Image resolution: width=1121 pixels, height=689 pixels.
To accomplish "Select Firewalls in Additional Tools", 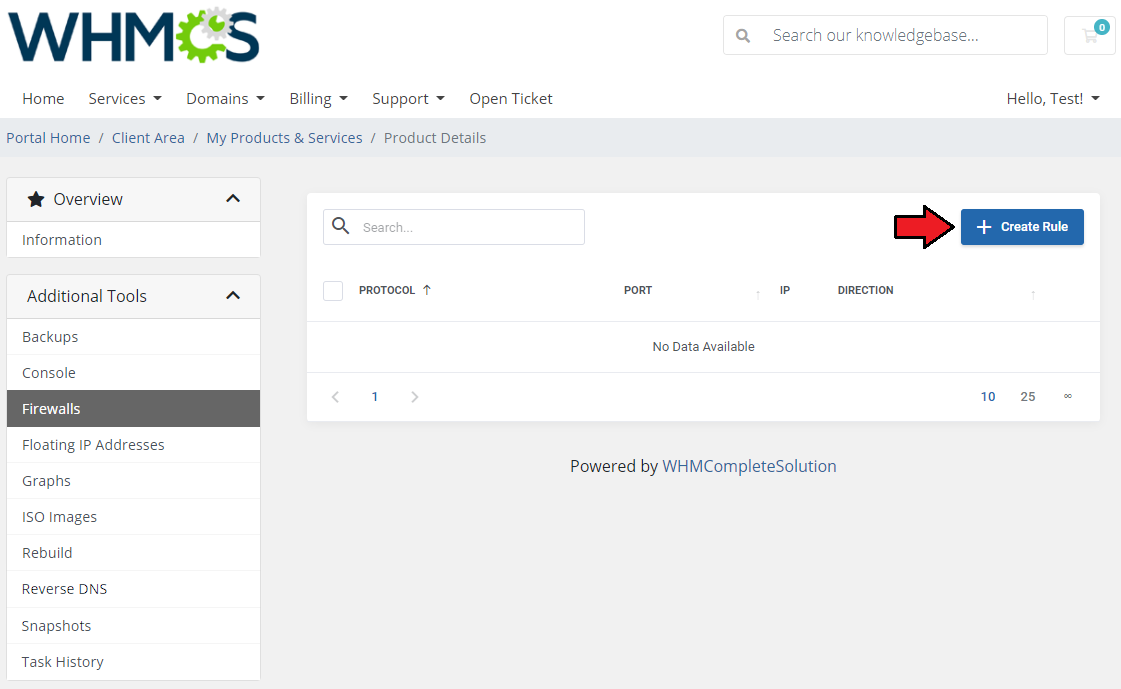I will point(134,409).
